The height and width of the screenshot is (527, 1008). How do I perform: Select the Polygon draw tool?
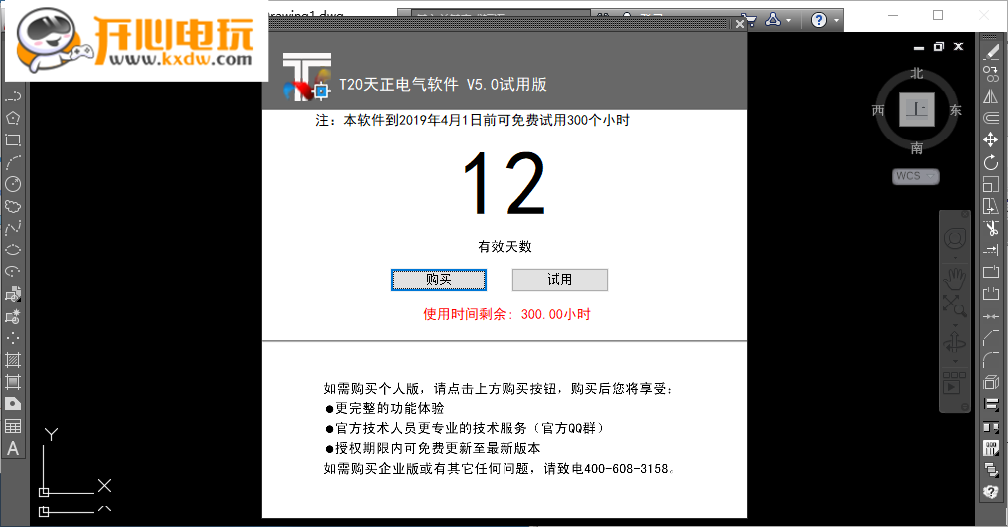click(x=13, y=117)
